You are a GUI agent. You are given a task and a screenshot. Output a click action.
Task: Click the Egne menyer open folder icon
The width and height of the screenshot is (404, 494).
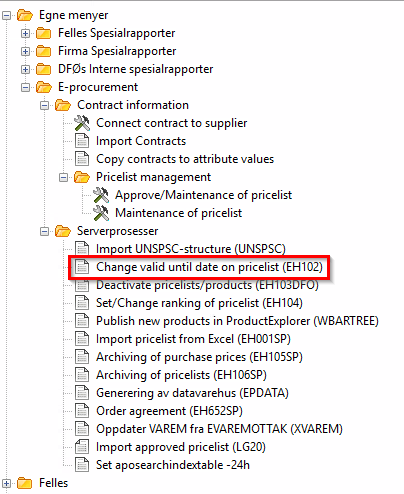coord(25,15)
